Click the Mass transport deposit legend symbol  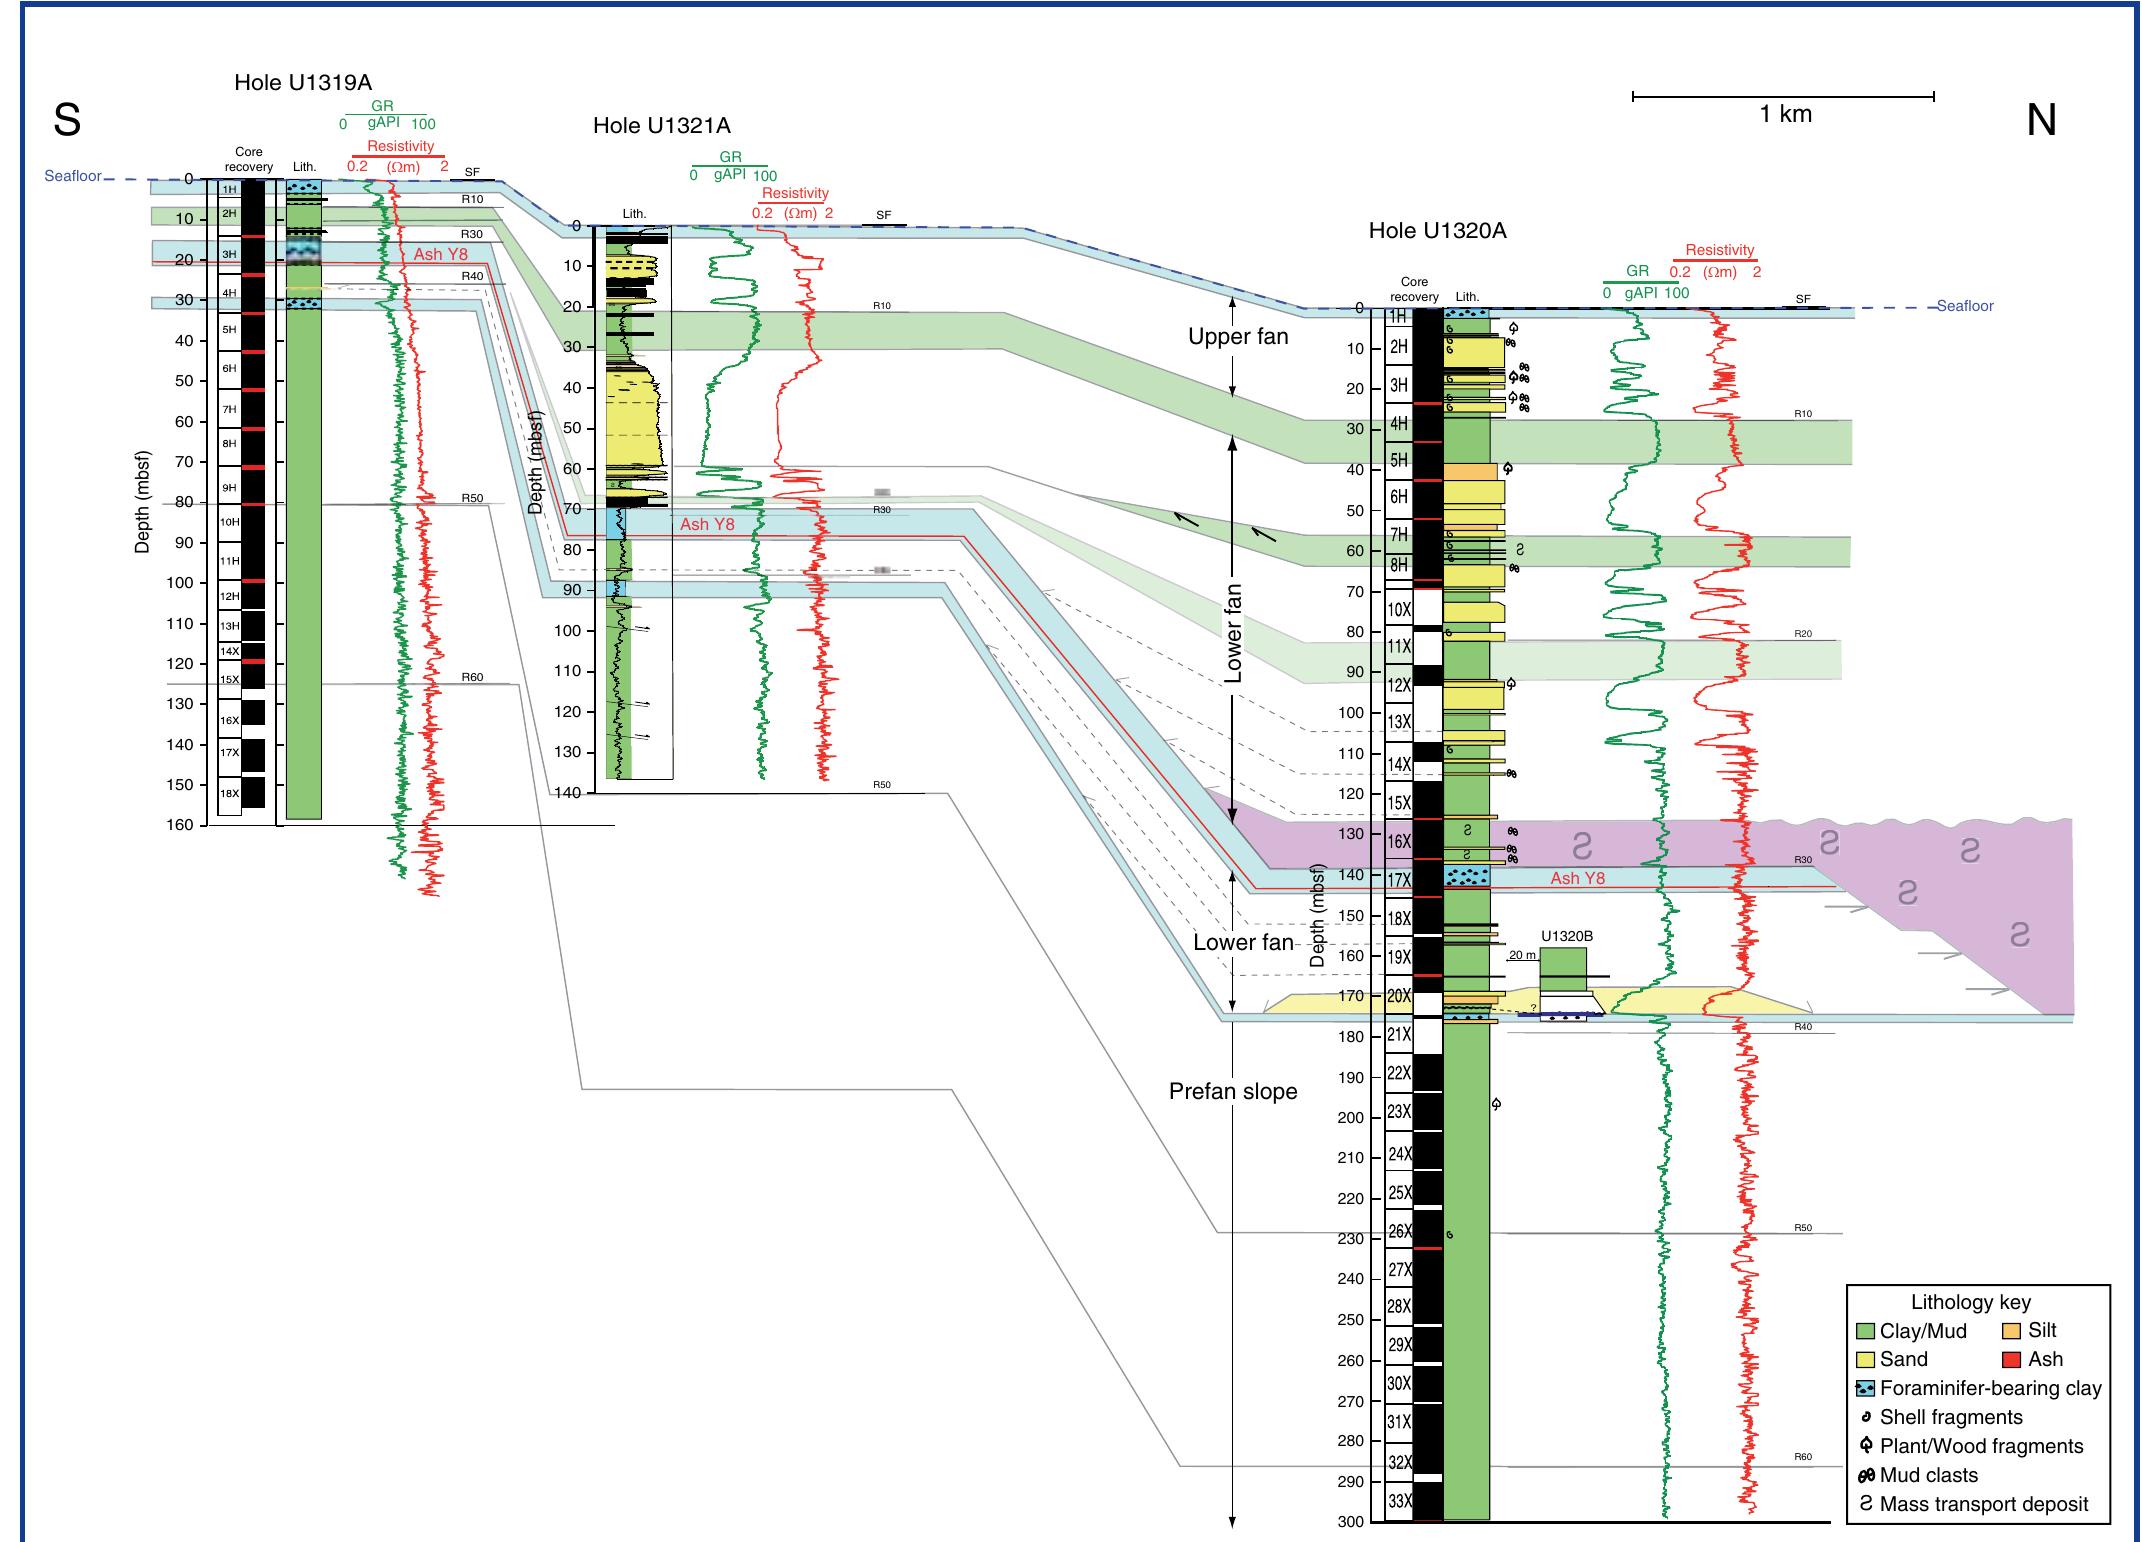[x=1866, y=1504]
